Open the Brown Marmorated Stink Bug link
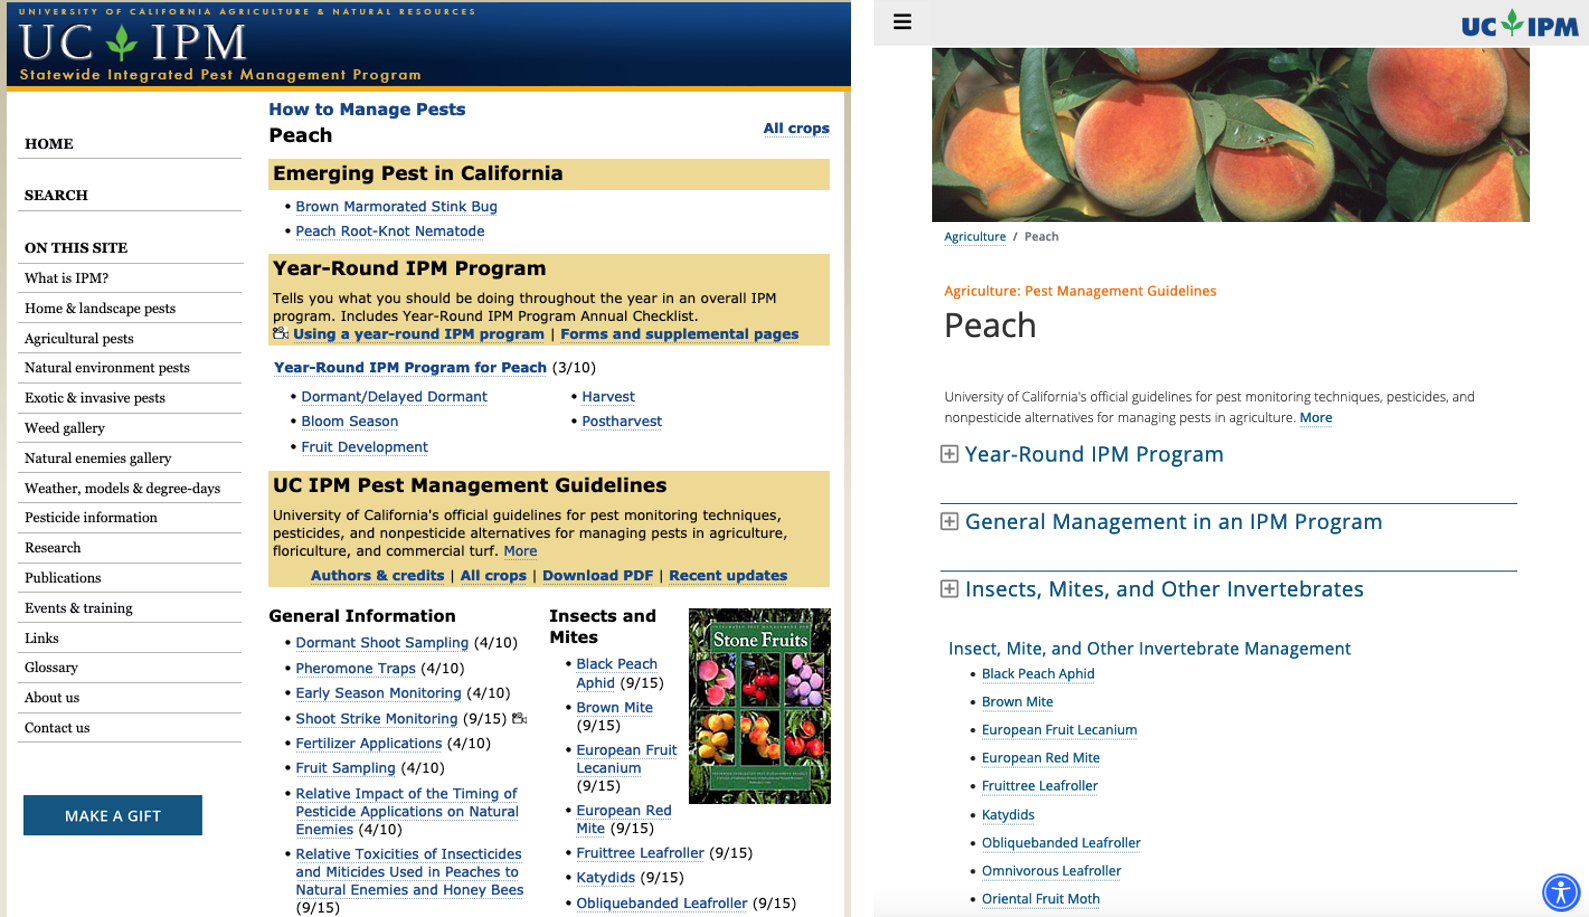 pyautogui.click(x=396, y=206)
